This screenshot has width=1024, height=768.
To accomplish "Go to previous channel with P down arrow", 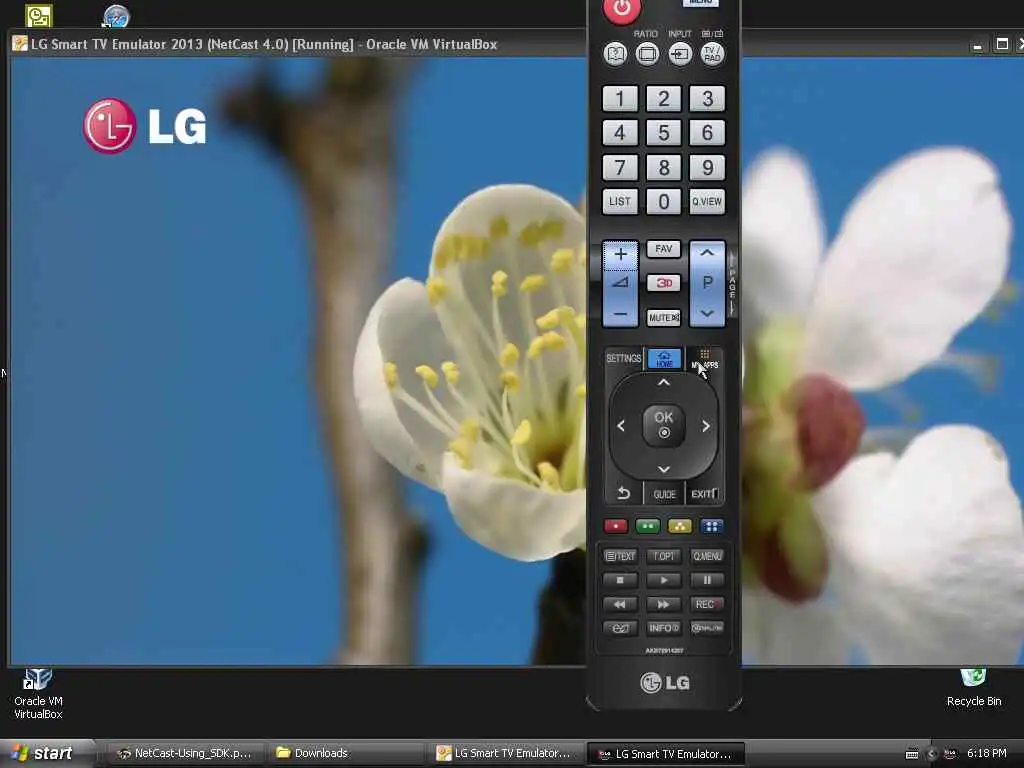I will point(707,313).
